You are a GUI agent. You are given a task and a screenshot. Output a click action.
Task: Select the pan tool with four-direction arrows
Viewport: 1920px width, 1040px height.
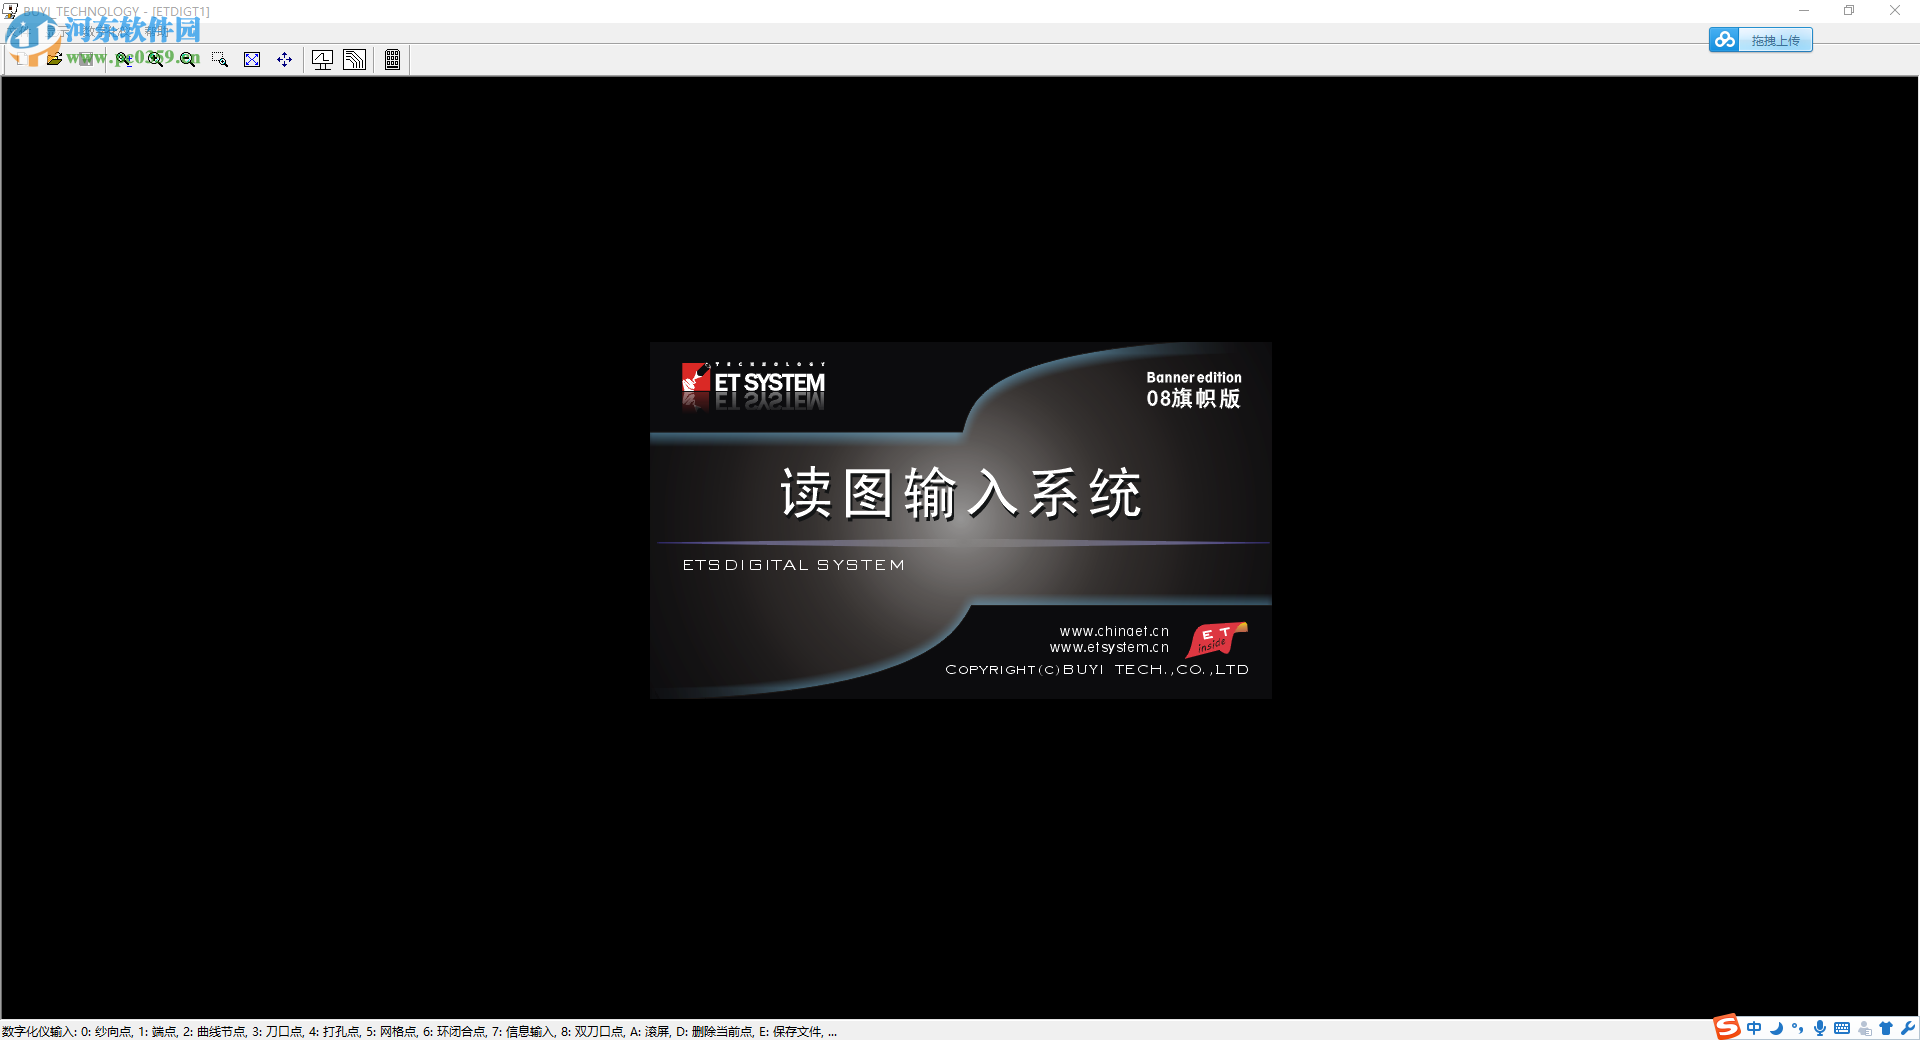pos(284,59)
